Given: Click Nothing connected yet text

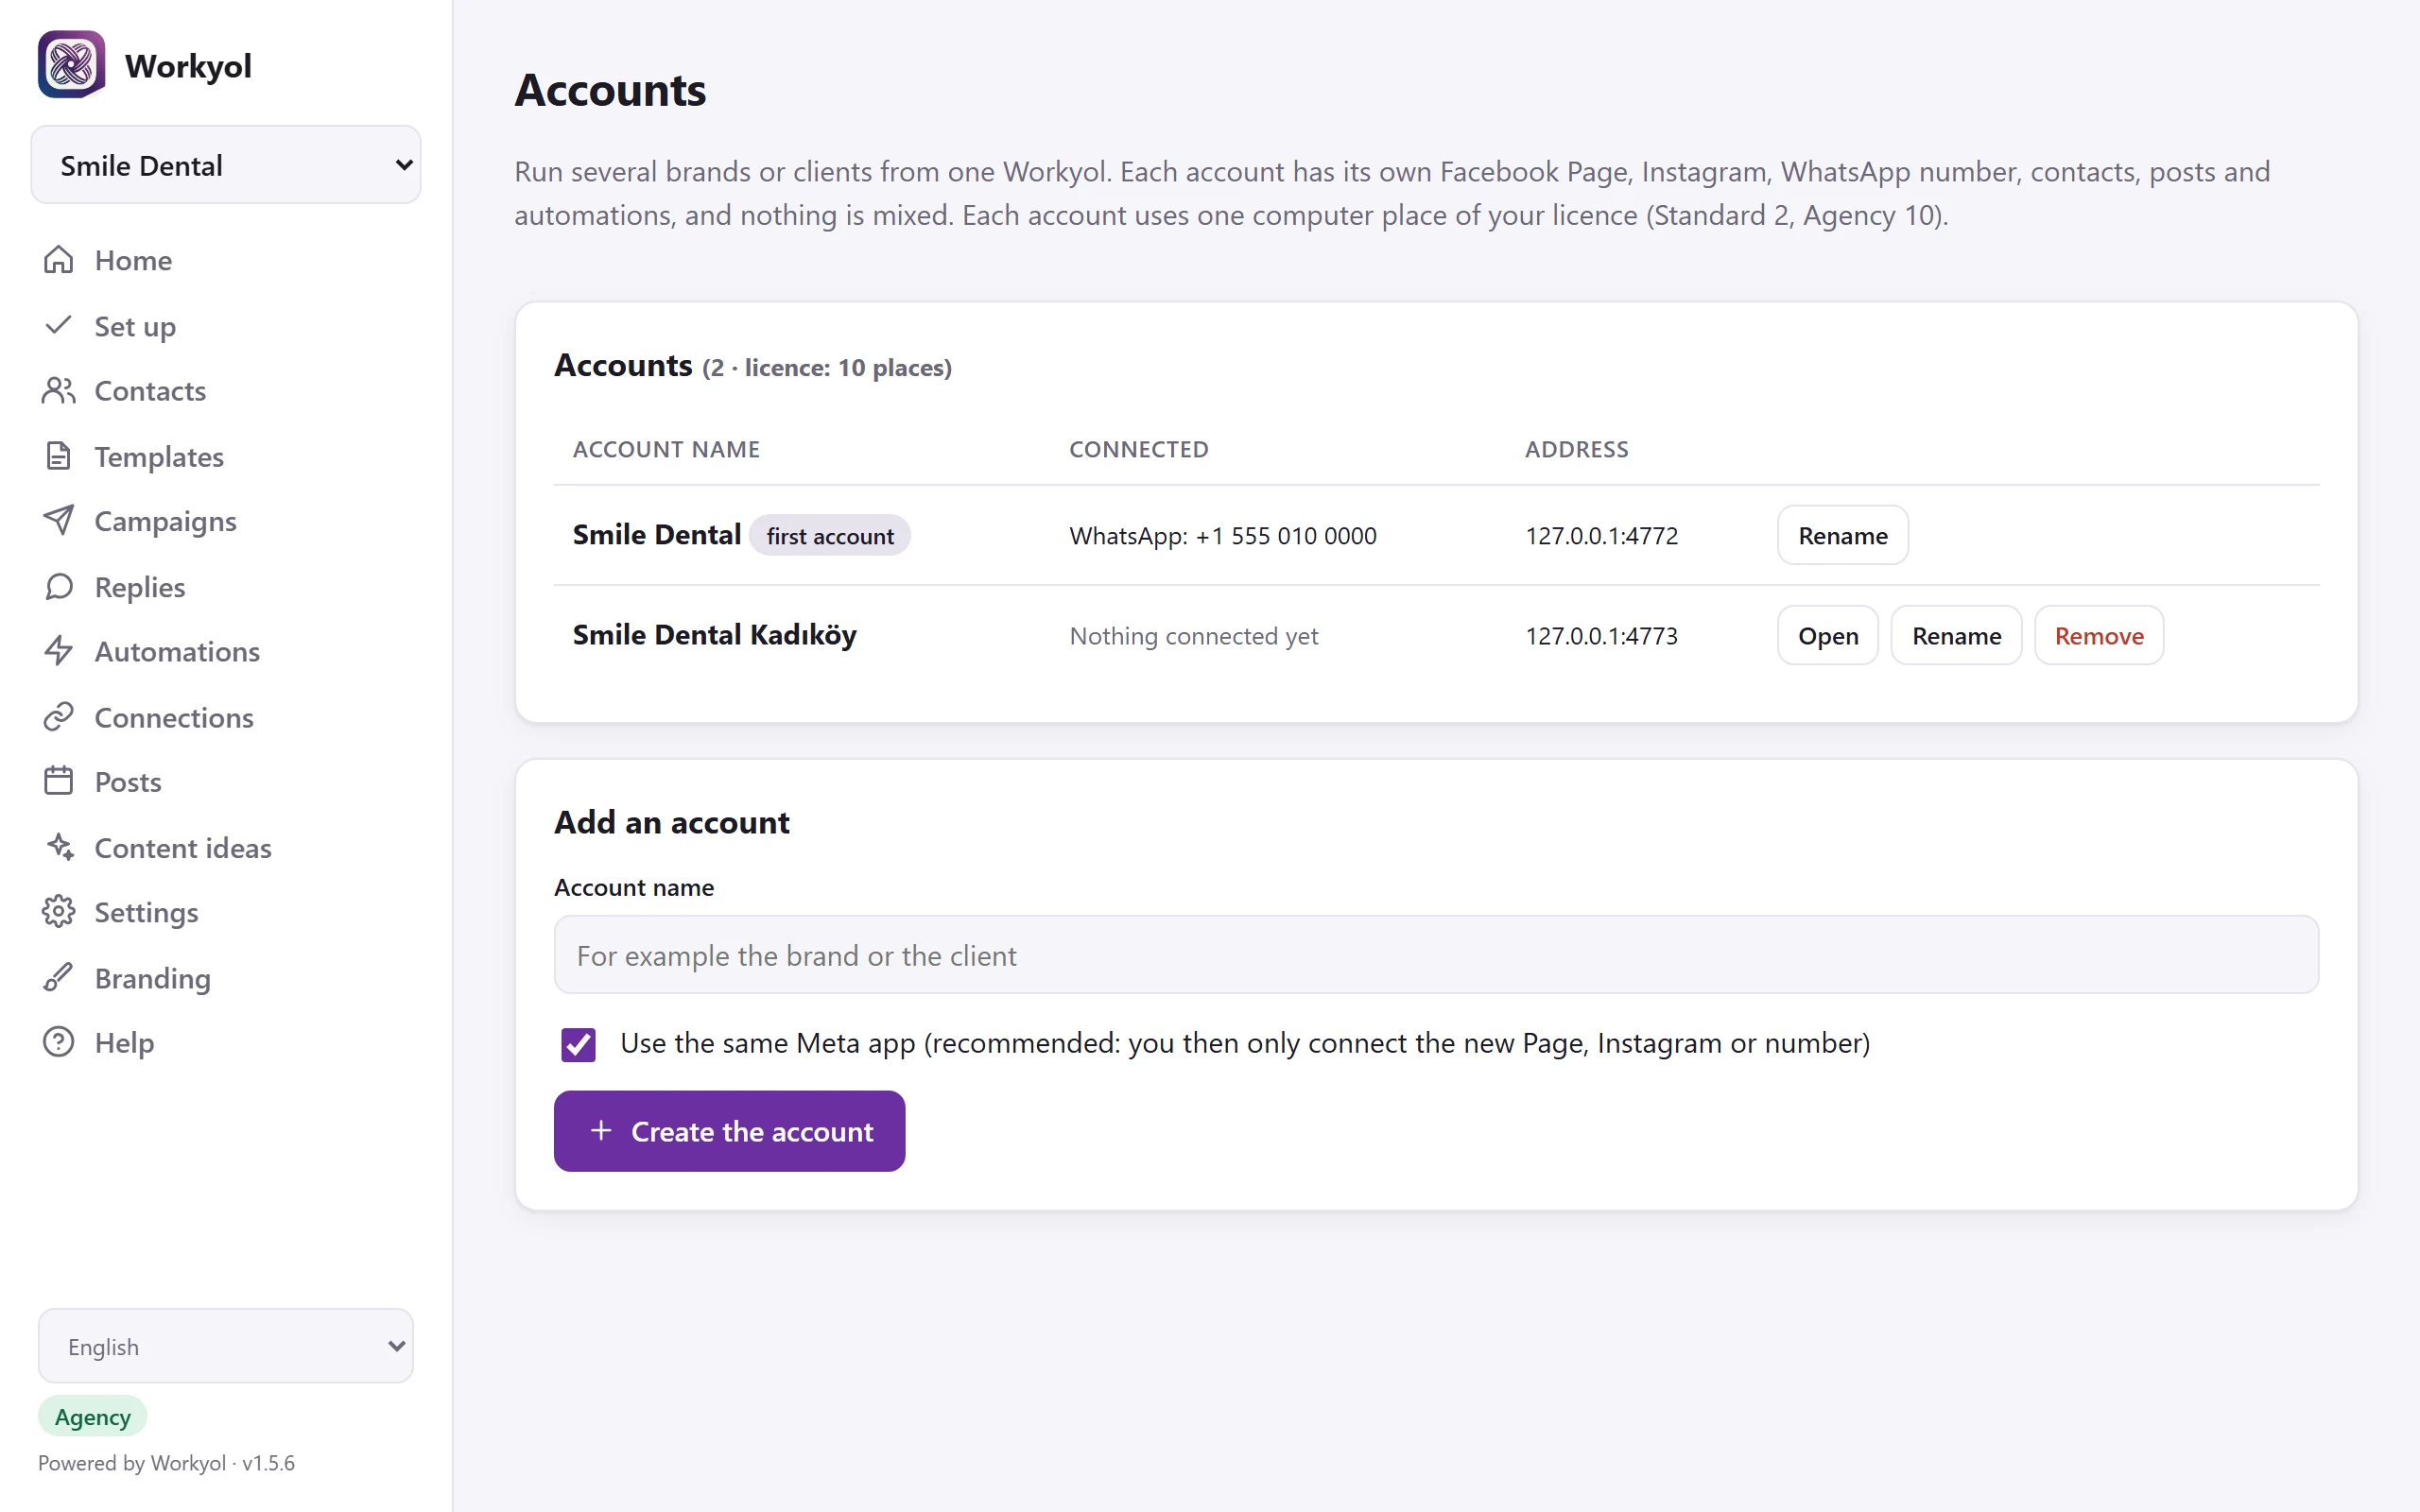Looking at the screenshot, I should coord(1194,636).
